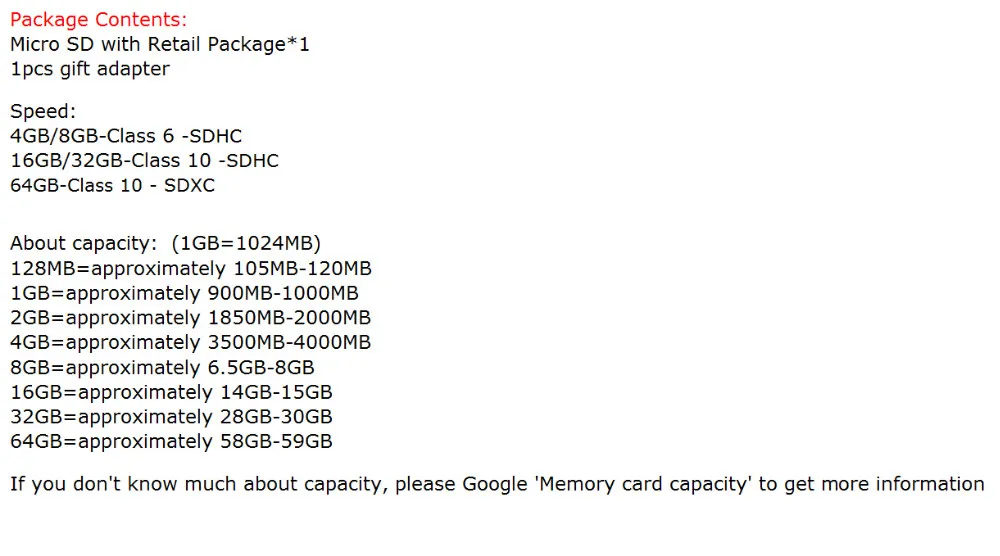Viewport: 1000px width, 556px height.
Task: Click the '(1GB=1024MB)' note
Action: click(x=246, y=243)
